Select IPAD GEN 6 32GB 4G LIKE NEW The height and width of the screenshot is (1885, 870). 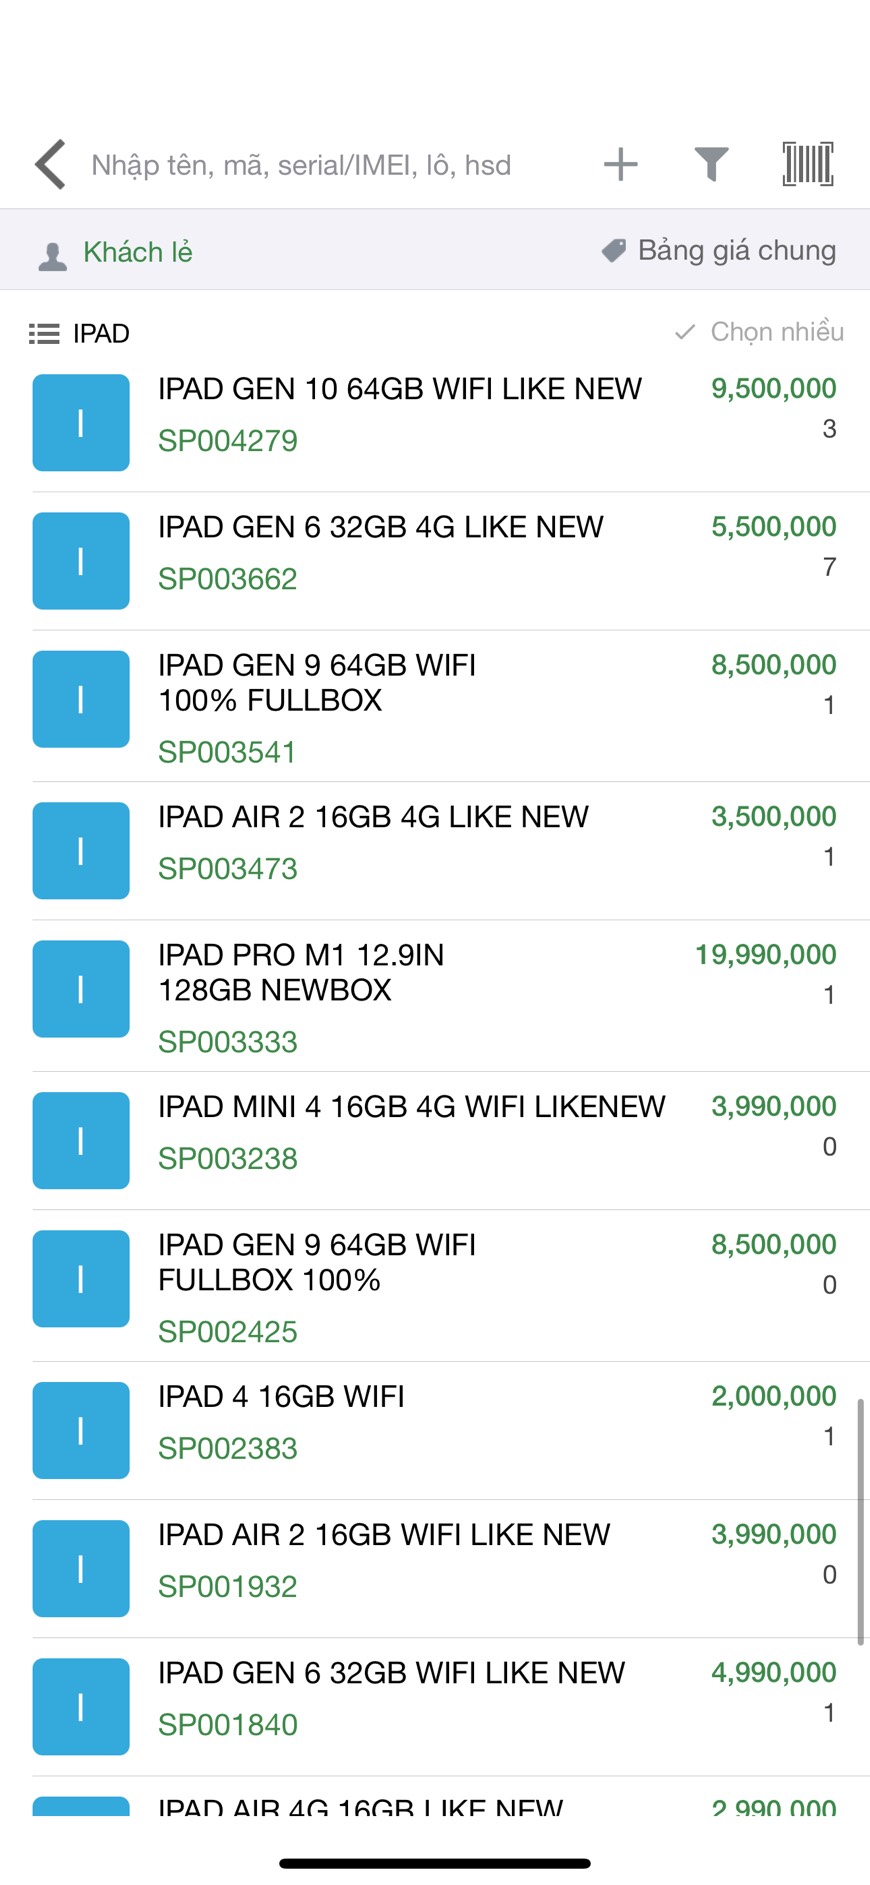coord(381,526)
